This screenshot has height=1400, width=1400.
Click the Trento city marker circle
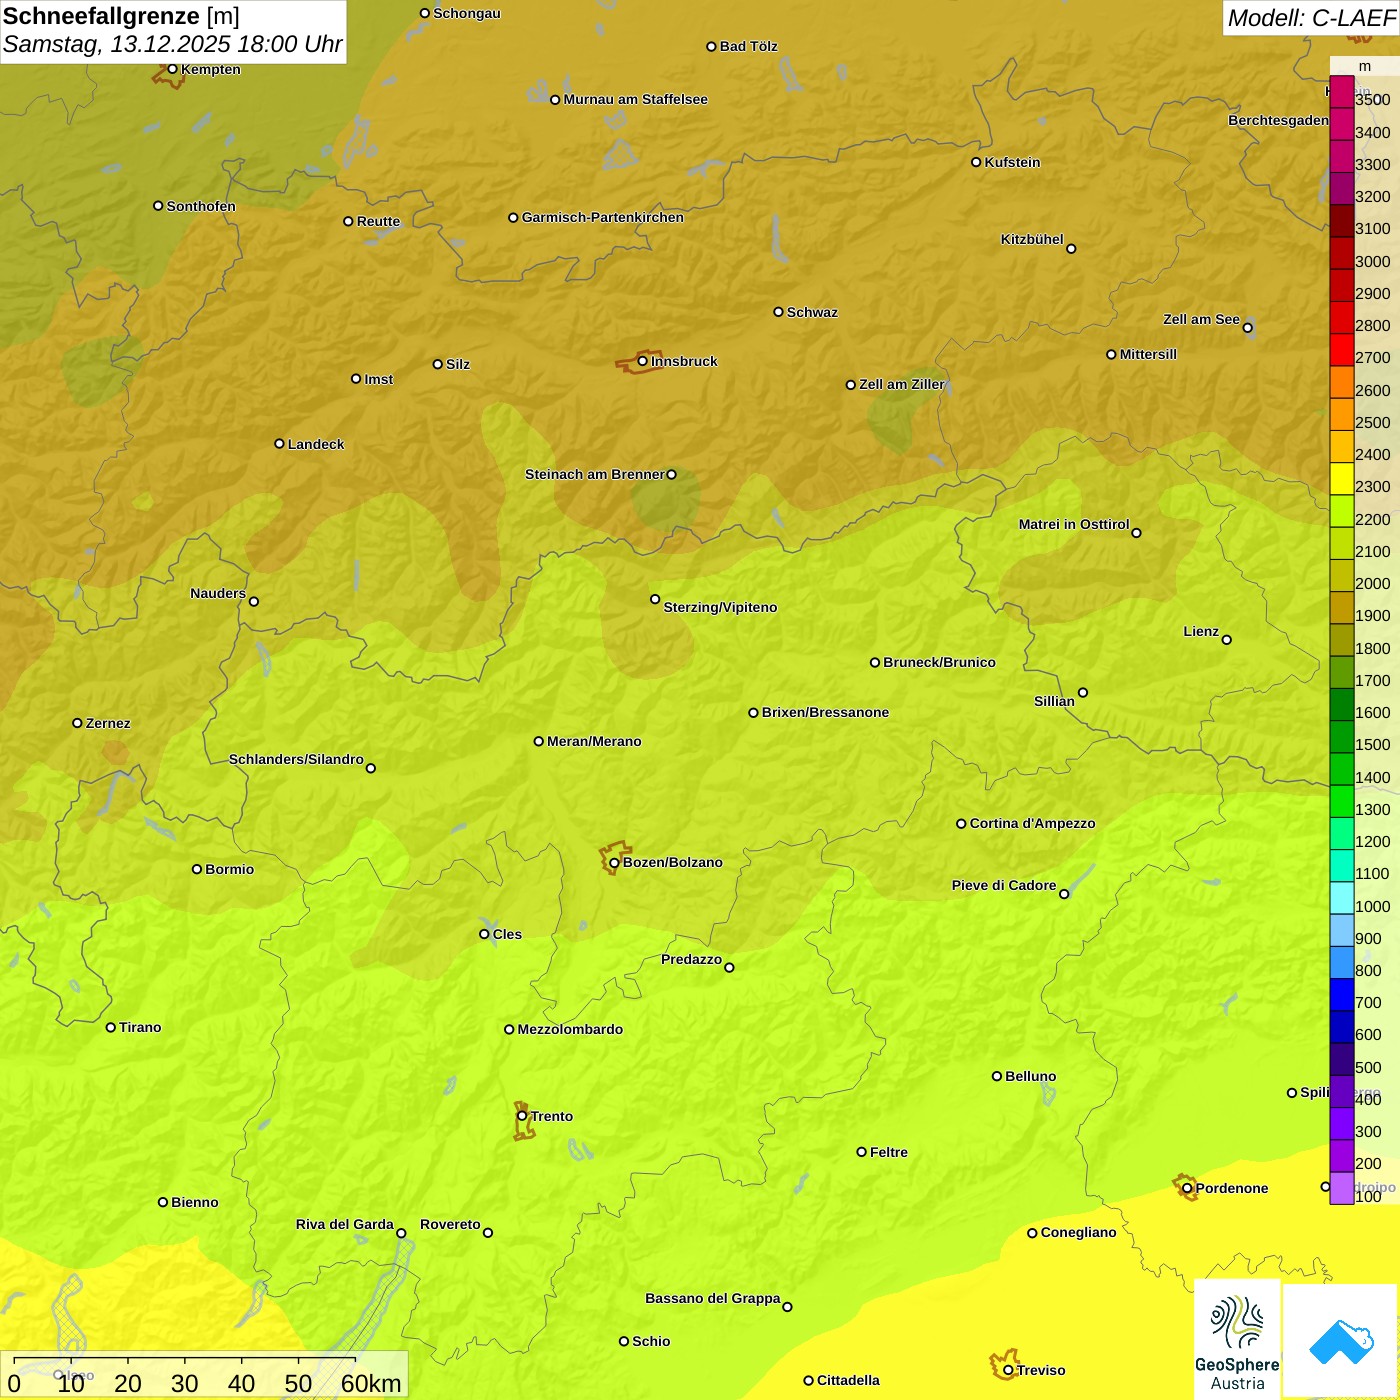522,1116
